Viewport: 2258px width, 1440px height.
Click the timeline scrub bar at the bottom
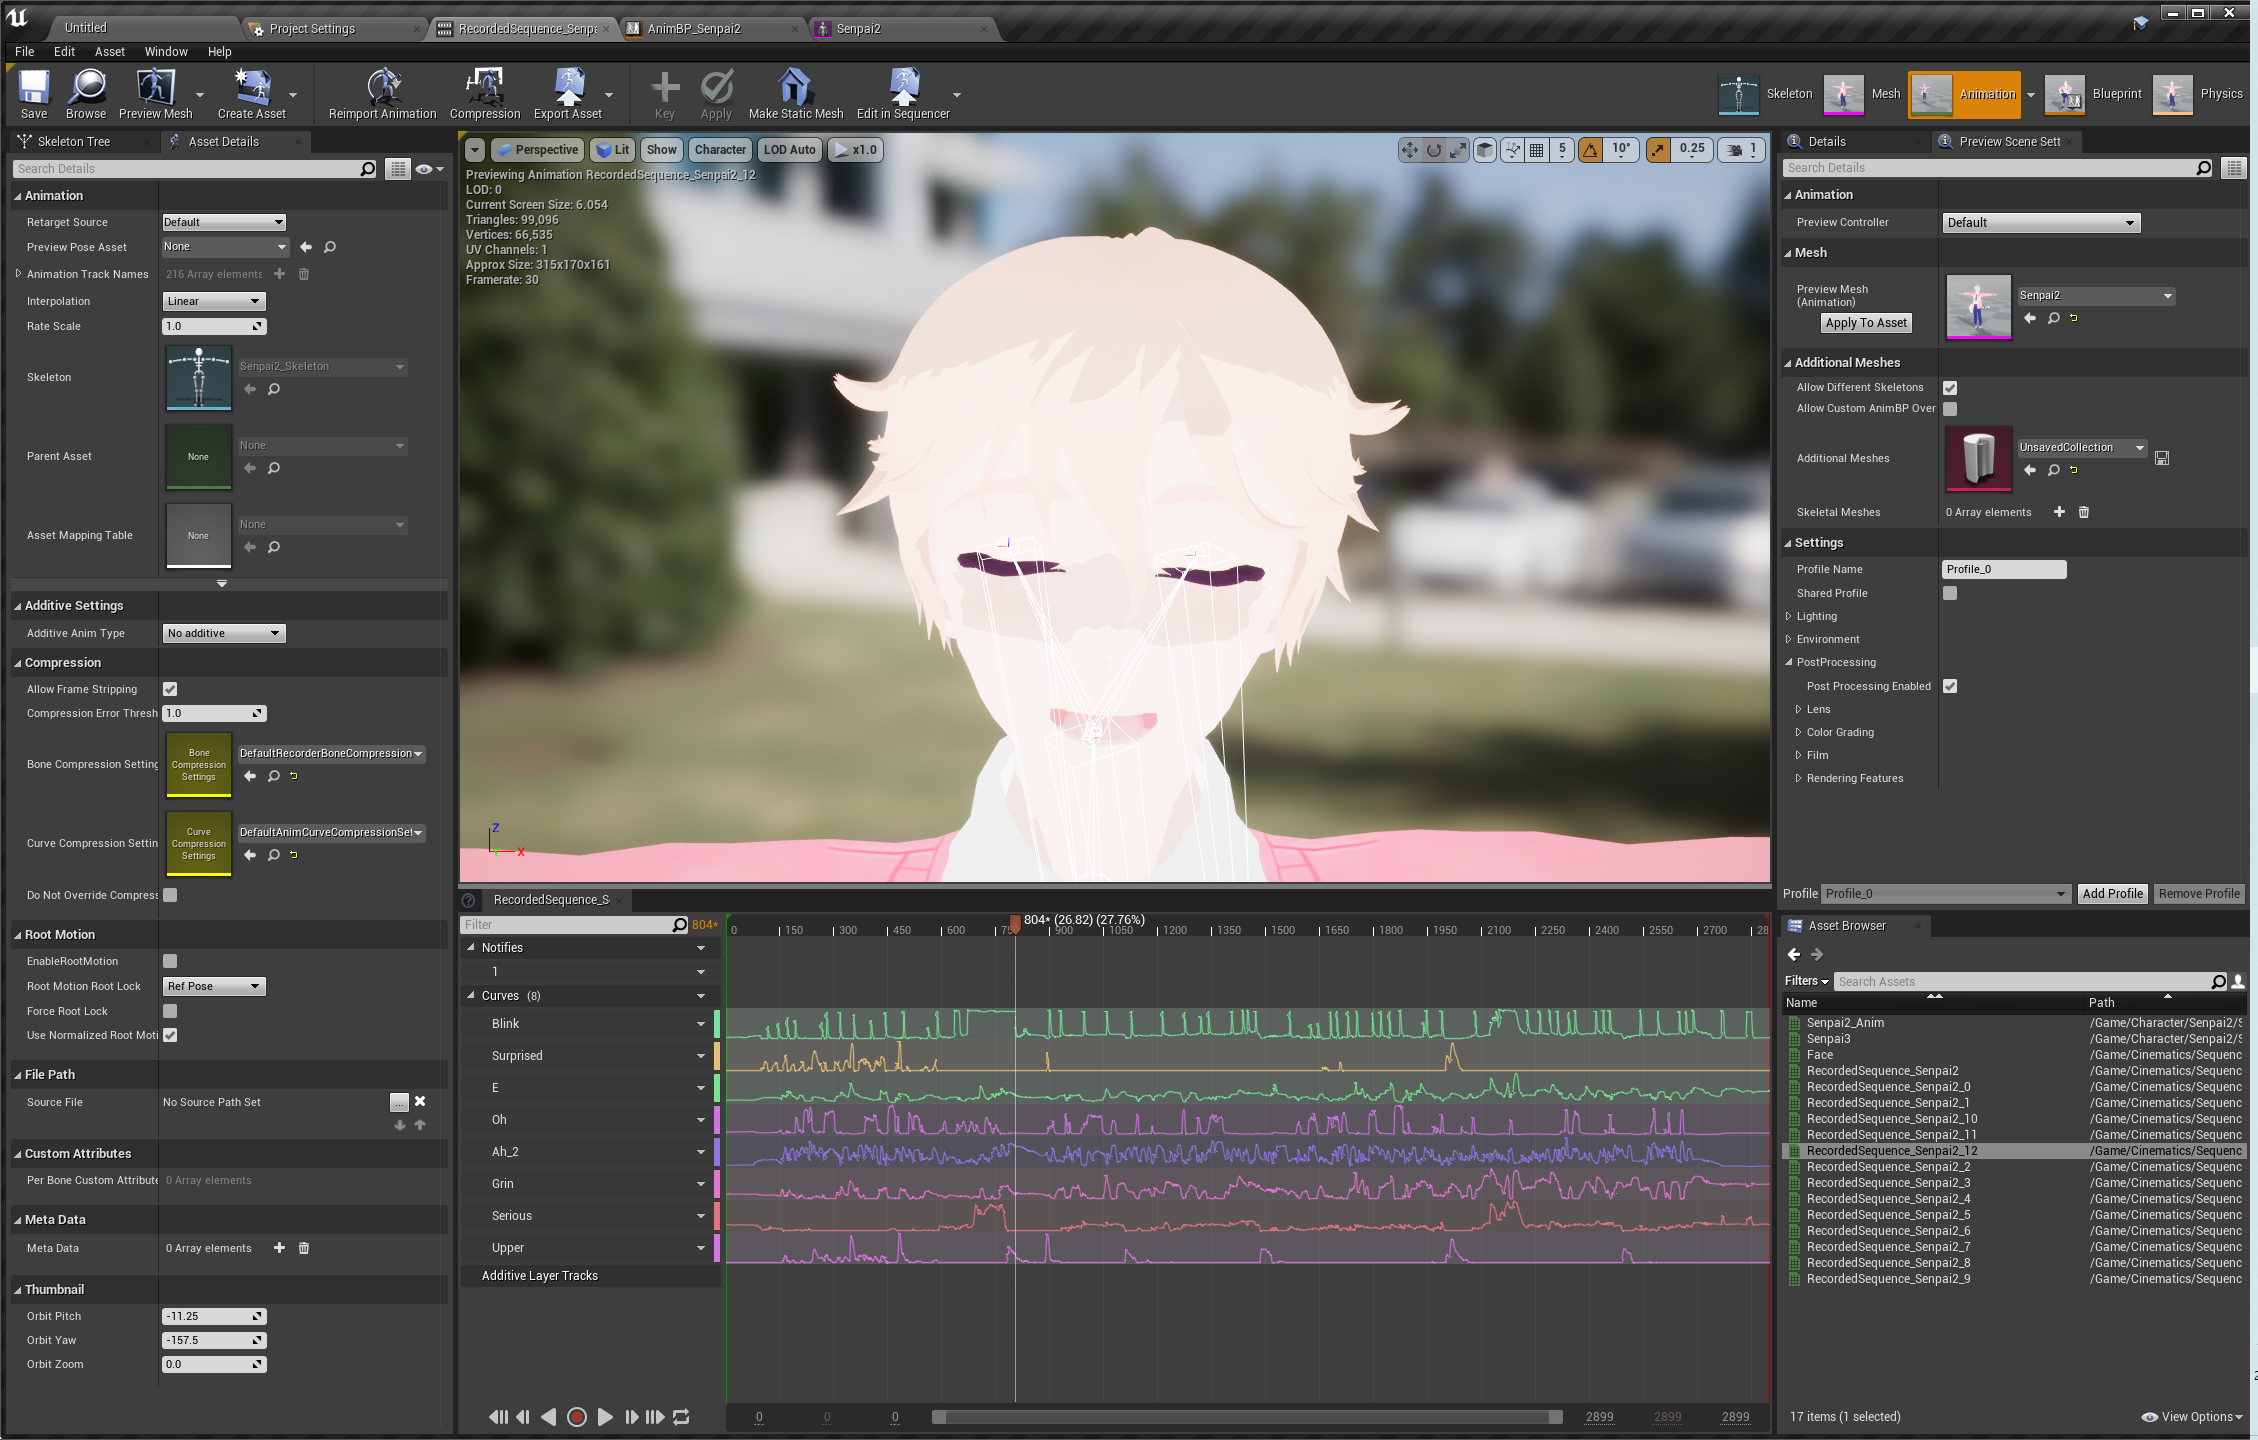(x=1245, y=1416)
